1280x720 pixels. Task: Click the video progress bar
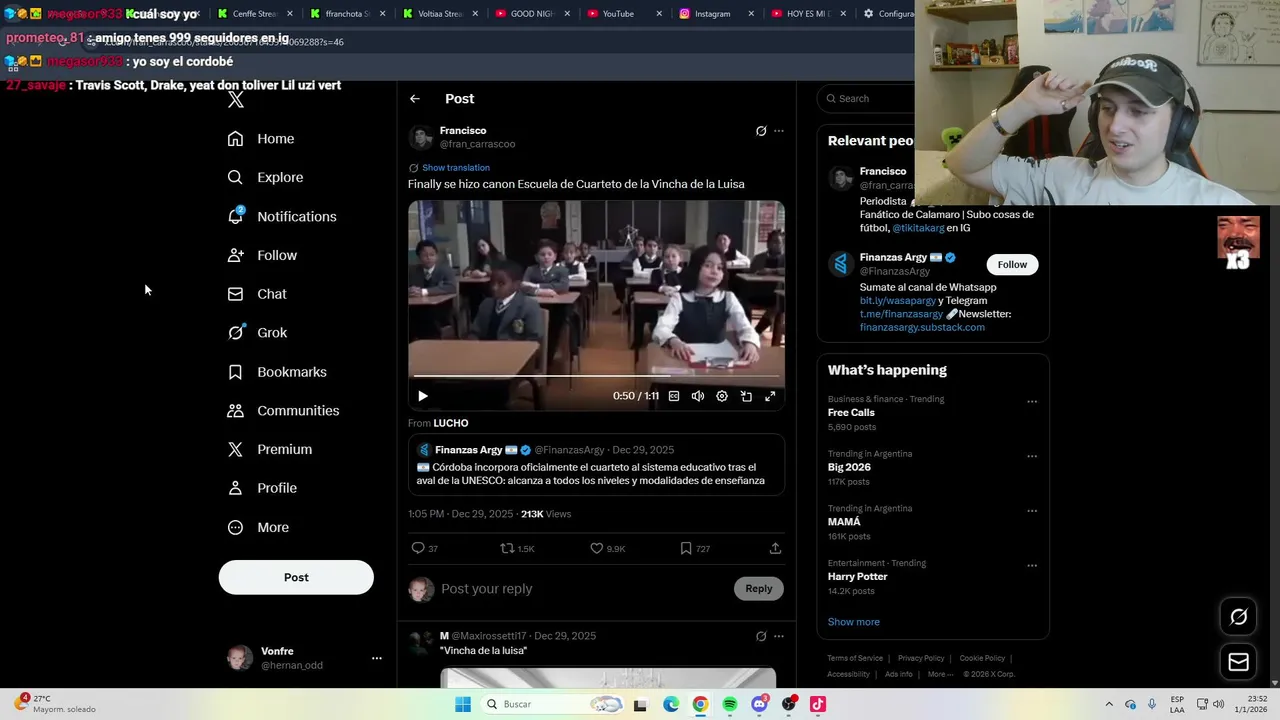point(596,377)
